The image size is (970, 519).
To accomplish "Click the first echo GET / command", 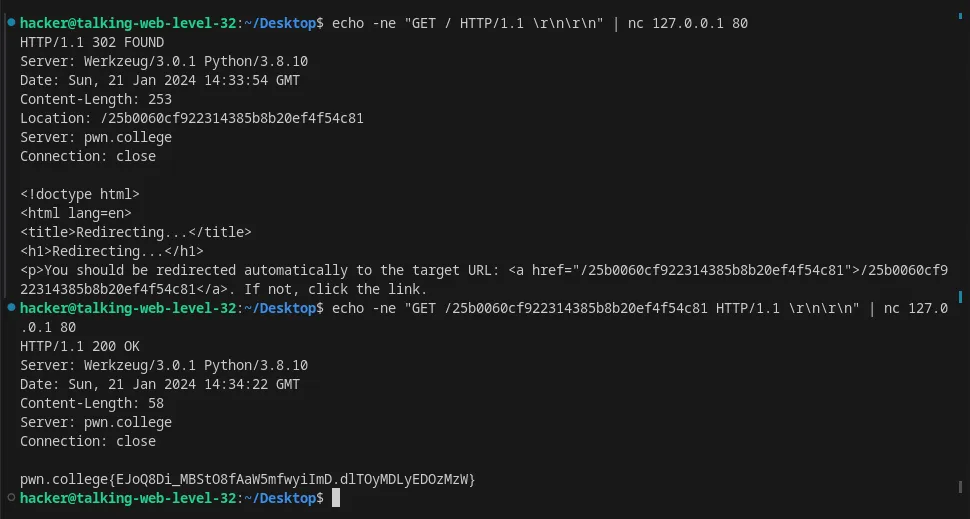I will click(x=540, y=24).
